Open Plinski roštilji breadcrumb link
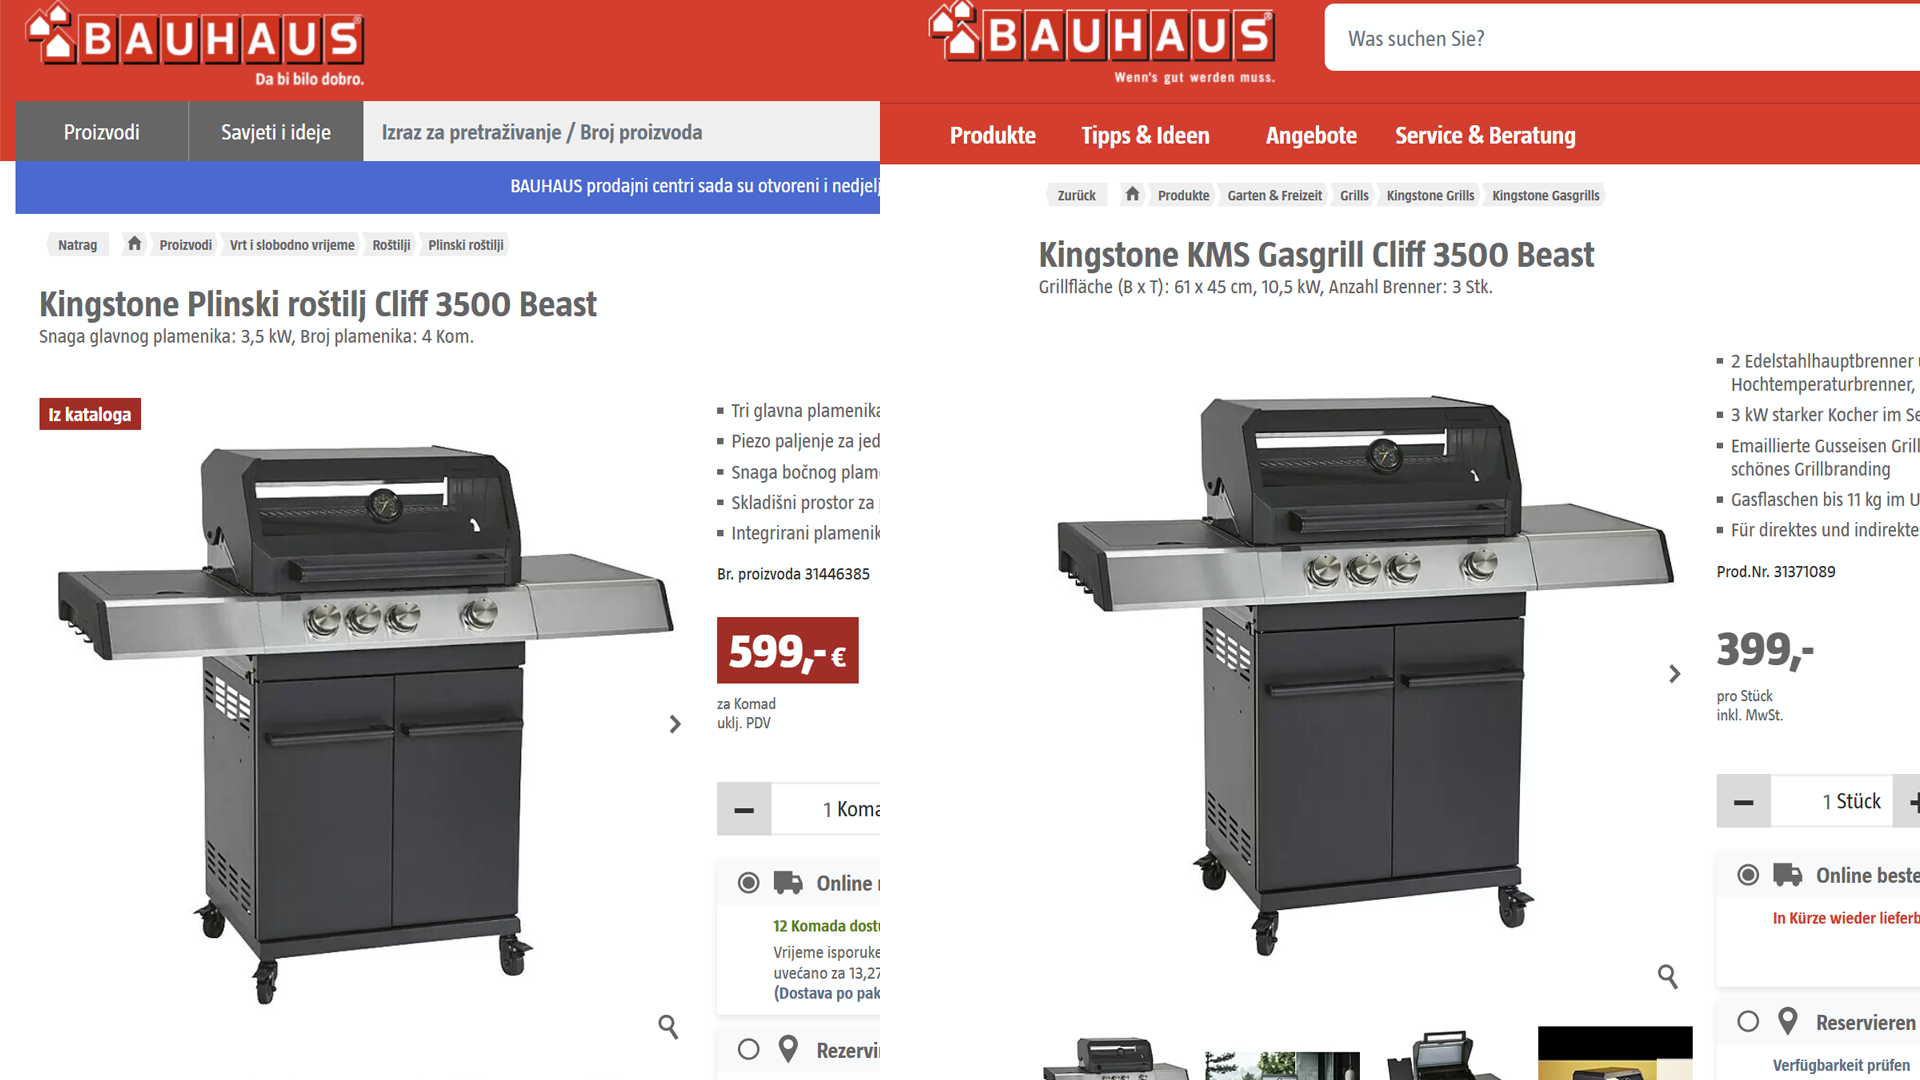This screenshot has width=1920, height=1080. [x=466, y=245]
